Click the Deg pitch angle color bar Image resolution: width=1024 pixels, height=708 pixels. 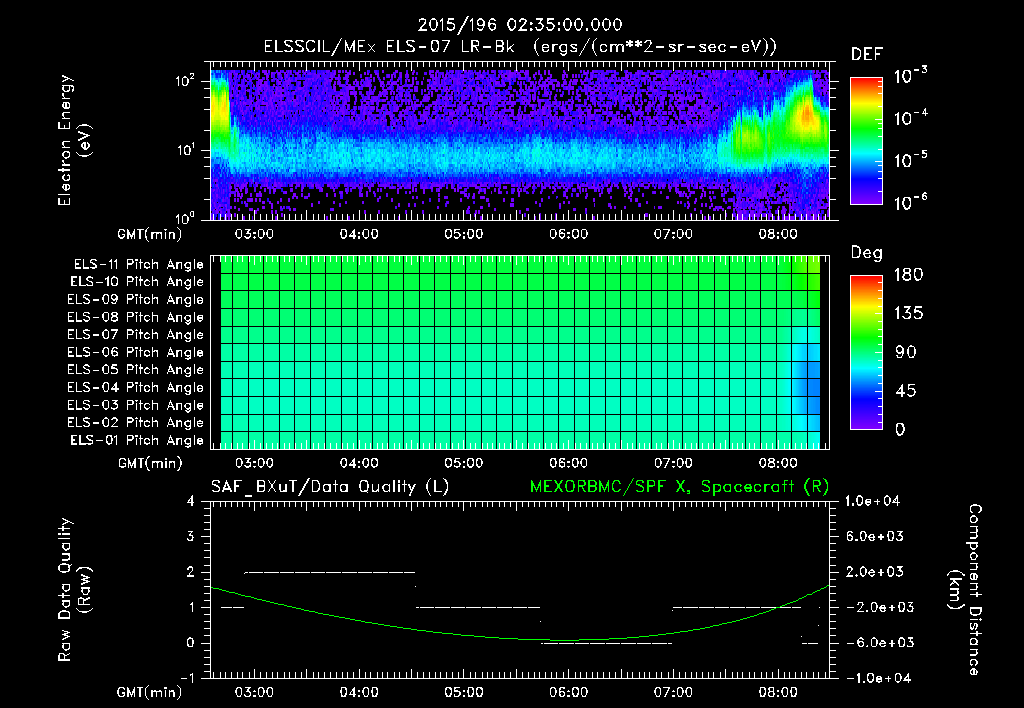click(866, 352)
